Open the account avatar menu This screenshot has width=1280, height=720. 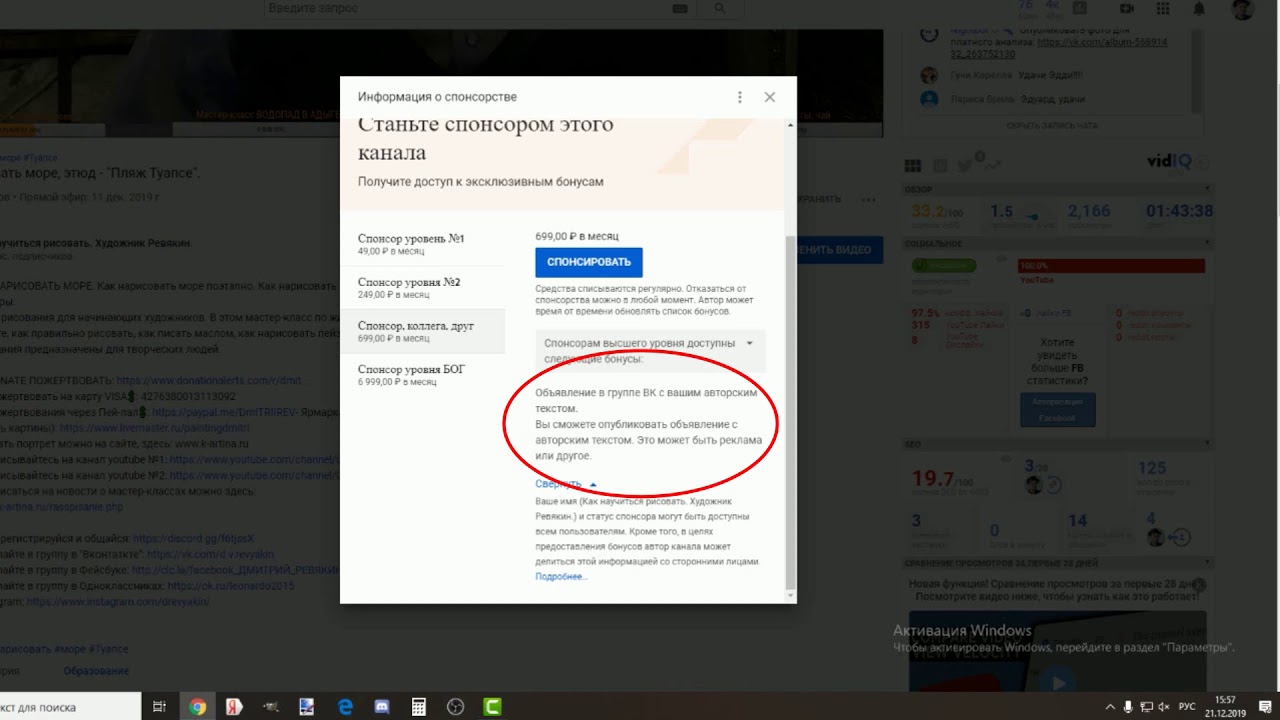pyautogui.click(x=1242, y=9)
